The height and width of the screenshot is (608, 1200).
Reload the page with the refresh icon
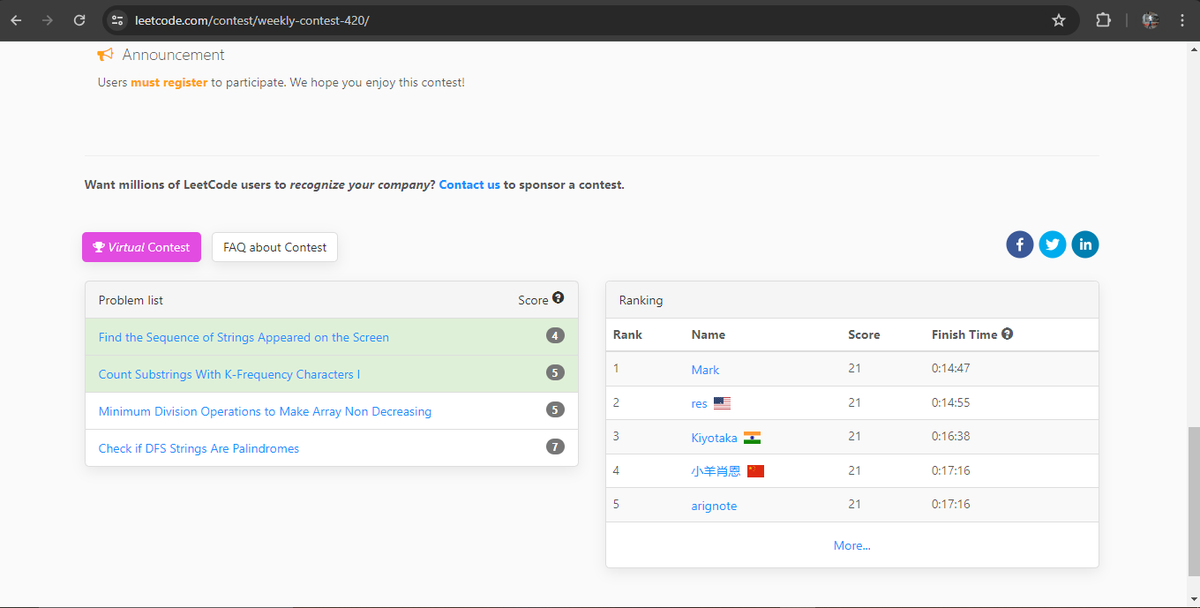point(79,20)
